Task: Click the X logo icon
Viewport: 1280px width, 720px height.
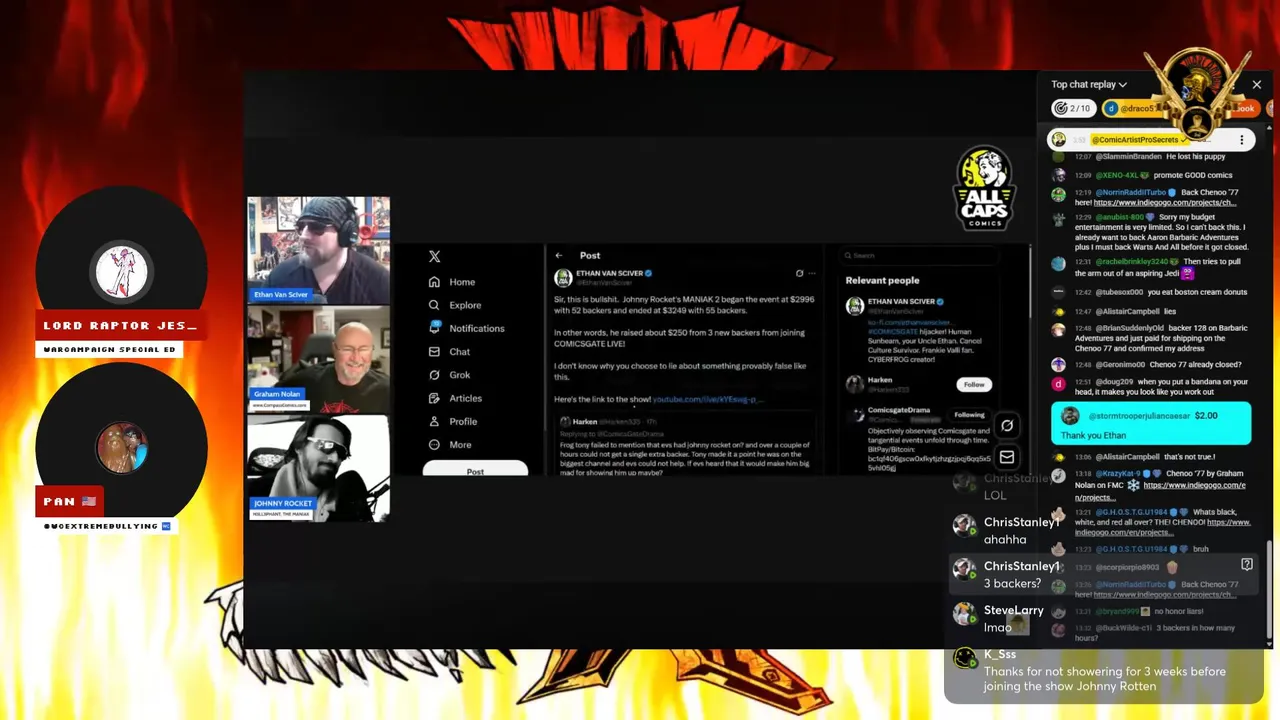Action: 434,257
